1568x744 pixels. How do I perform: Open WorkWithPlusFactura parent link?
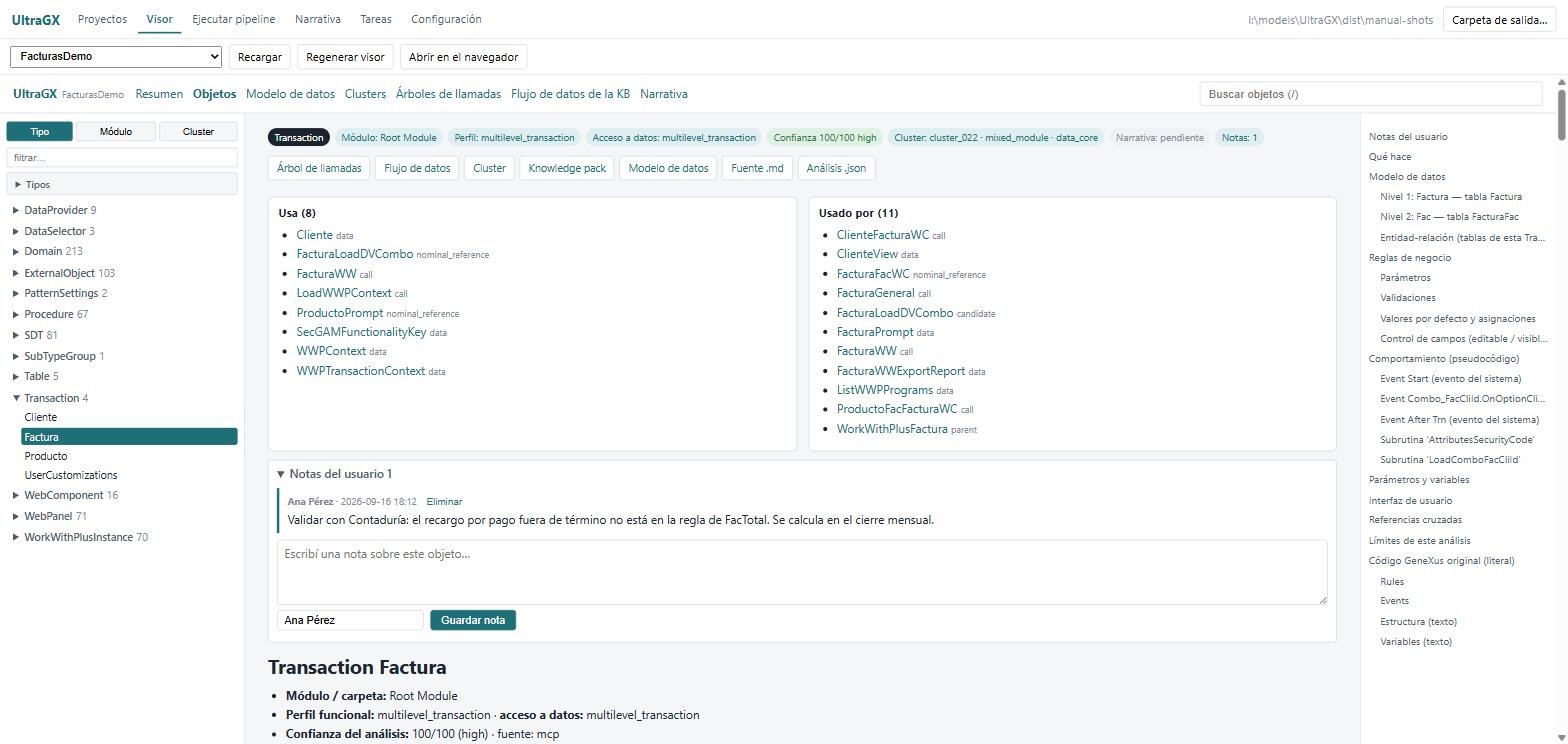(x=892, y=429)
